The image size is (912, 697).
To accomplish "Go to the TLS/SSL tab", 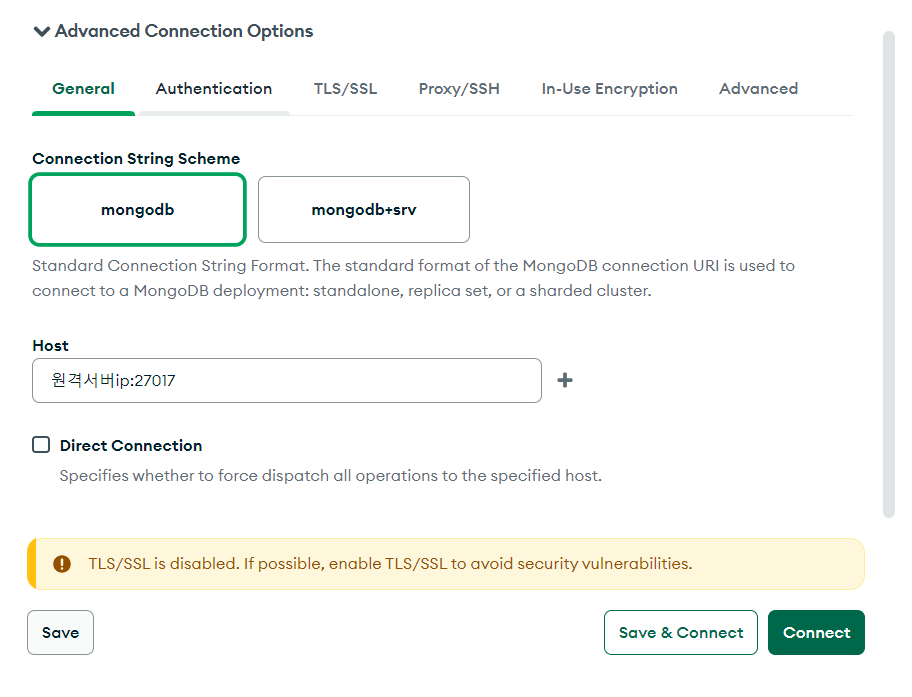I will point(345,89).
